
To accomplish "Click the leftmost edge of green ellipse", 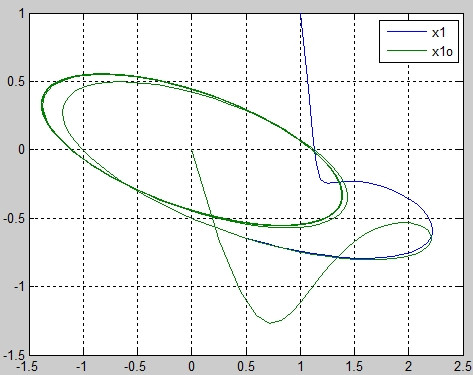I will pos(42,106).
